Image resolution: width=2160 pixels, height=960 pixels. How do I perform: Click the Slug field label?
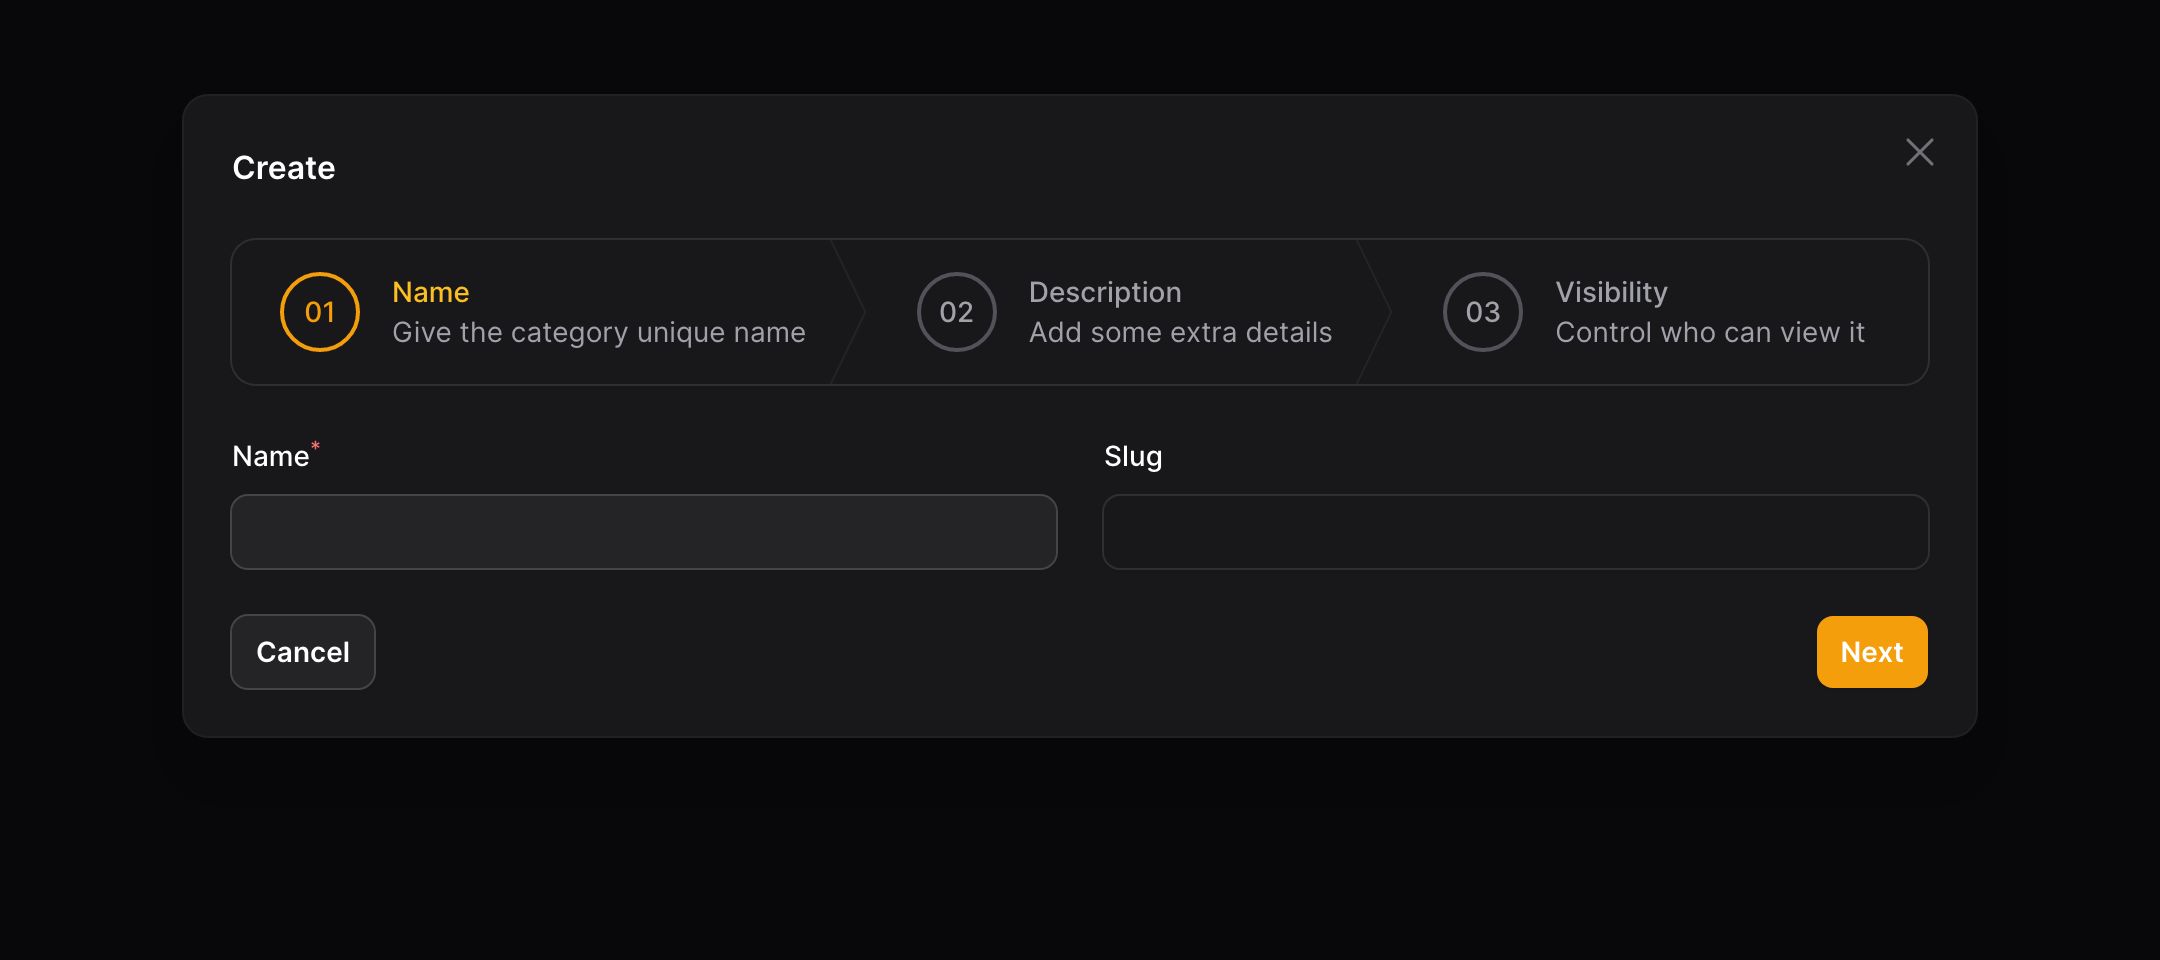point(1133,457)
